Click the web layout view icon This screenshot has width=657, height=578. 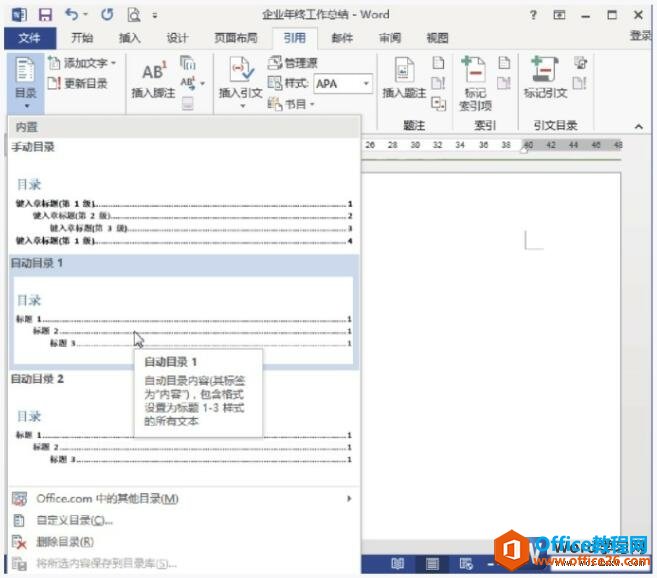click(466, 564)
